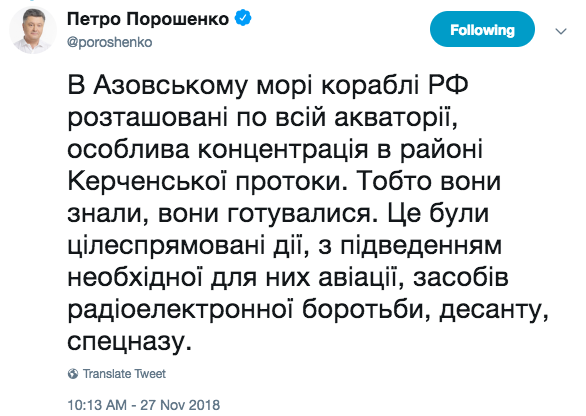Click the phrase 'розташовані по всій акваторії'

(262, 118)
